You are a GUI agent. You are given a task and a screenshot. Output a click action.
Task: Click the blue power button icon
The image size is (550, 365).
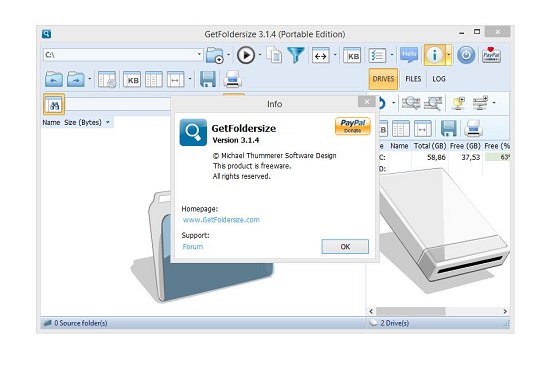[466, 55]
